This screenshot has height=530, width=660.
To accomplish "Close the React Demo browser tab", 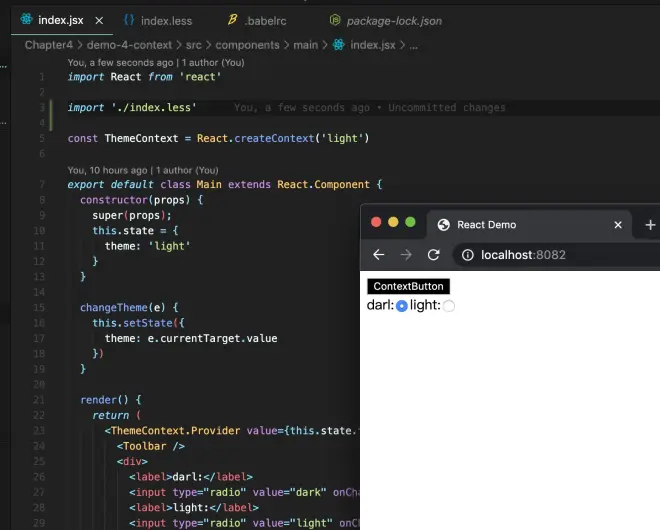I will 617,225.
